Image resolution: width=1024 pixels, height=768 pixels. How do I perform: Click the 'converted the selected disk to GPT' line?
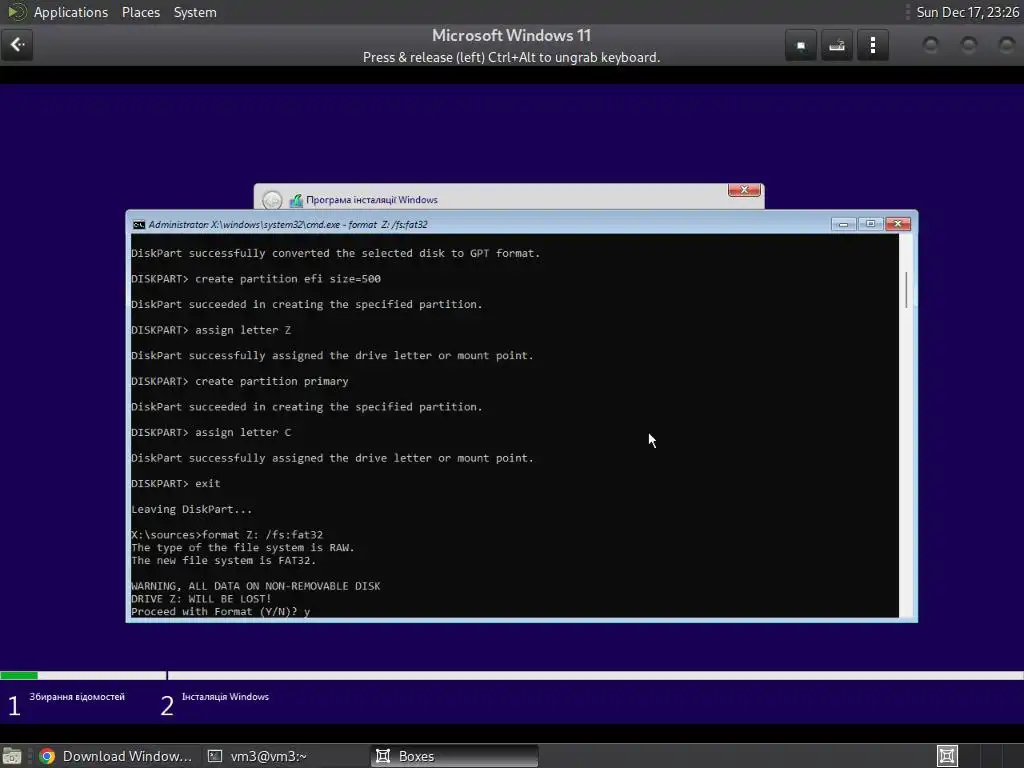(x=336, y=253)
